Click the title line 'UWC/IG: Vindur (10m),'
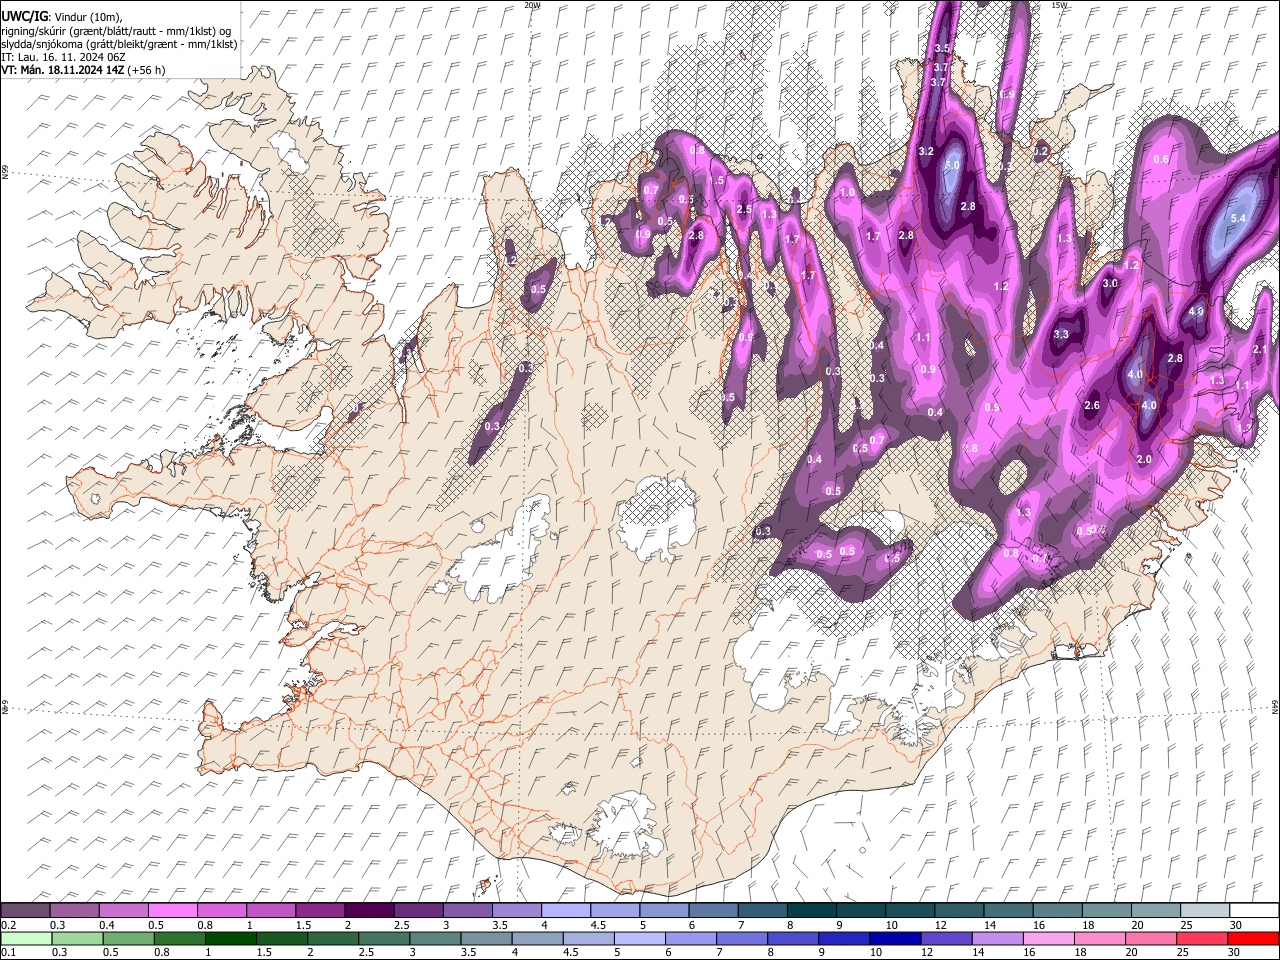 tap(62, 18)
